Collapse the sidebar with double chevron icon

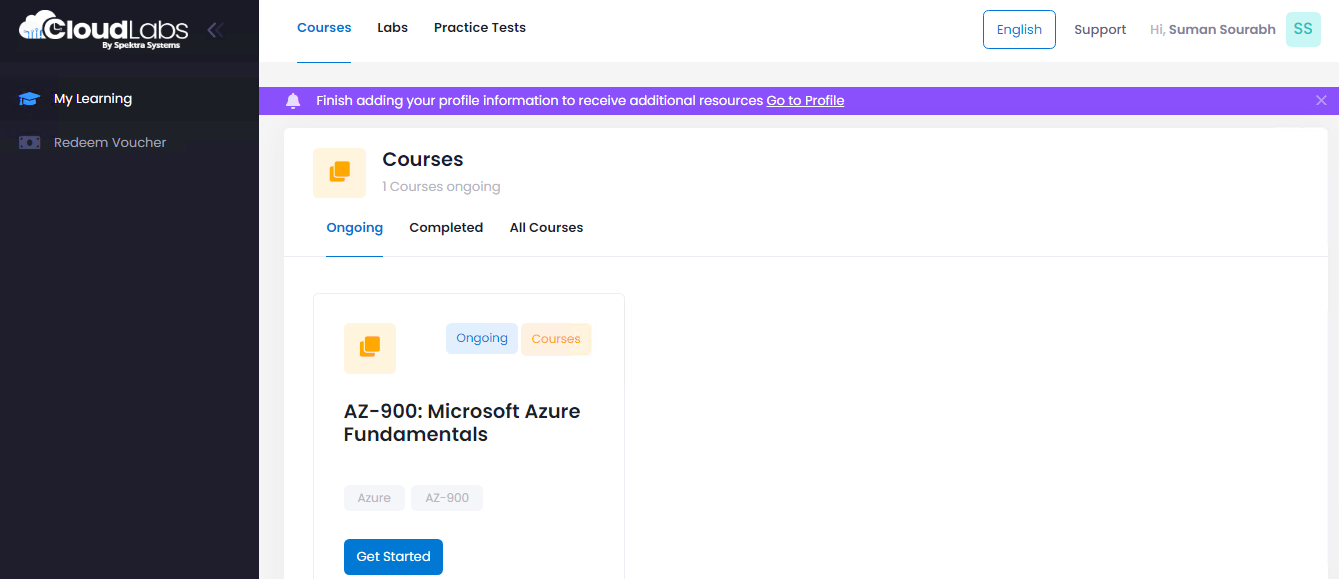(214, 30)
